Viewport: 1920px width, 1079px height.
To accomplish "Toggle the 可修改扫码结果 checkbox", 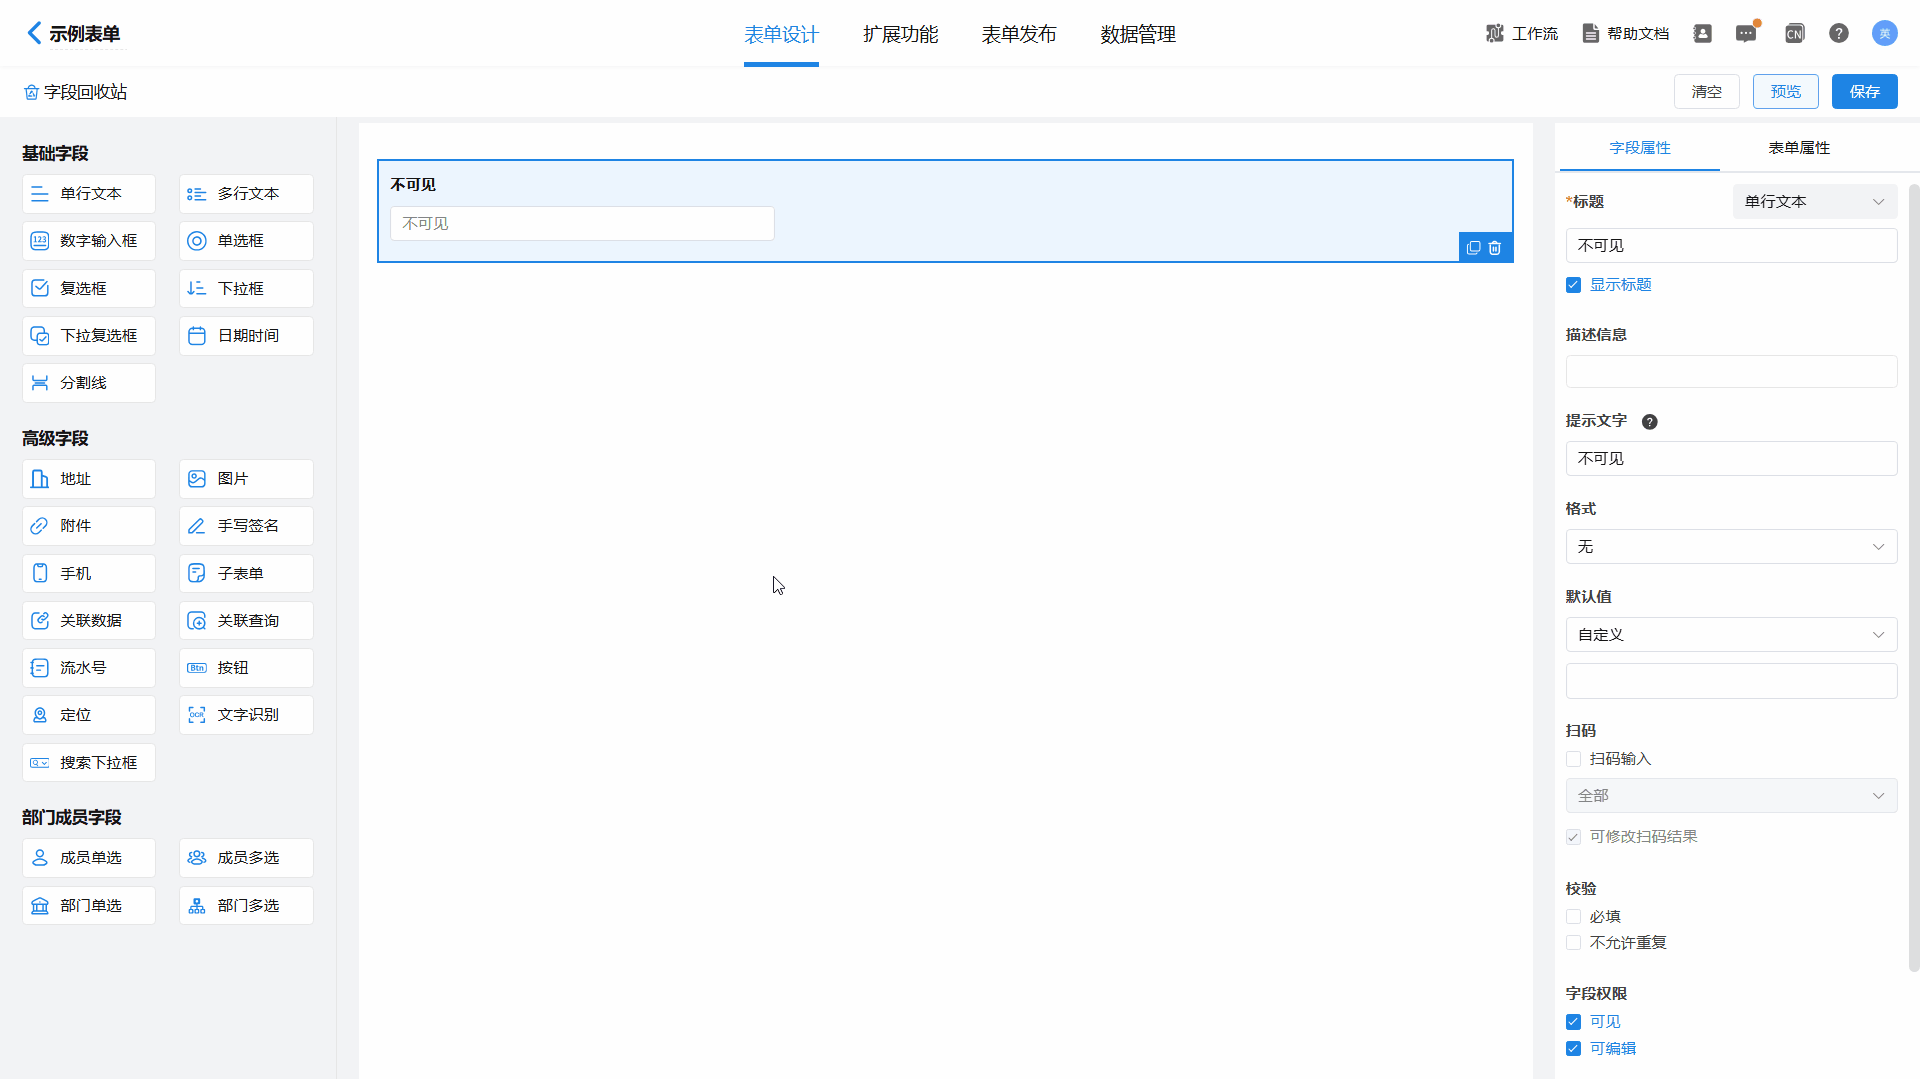I will 1574,837.
